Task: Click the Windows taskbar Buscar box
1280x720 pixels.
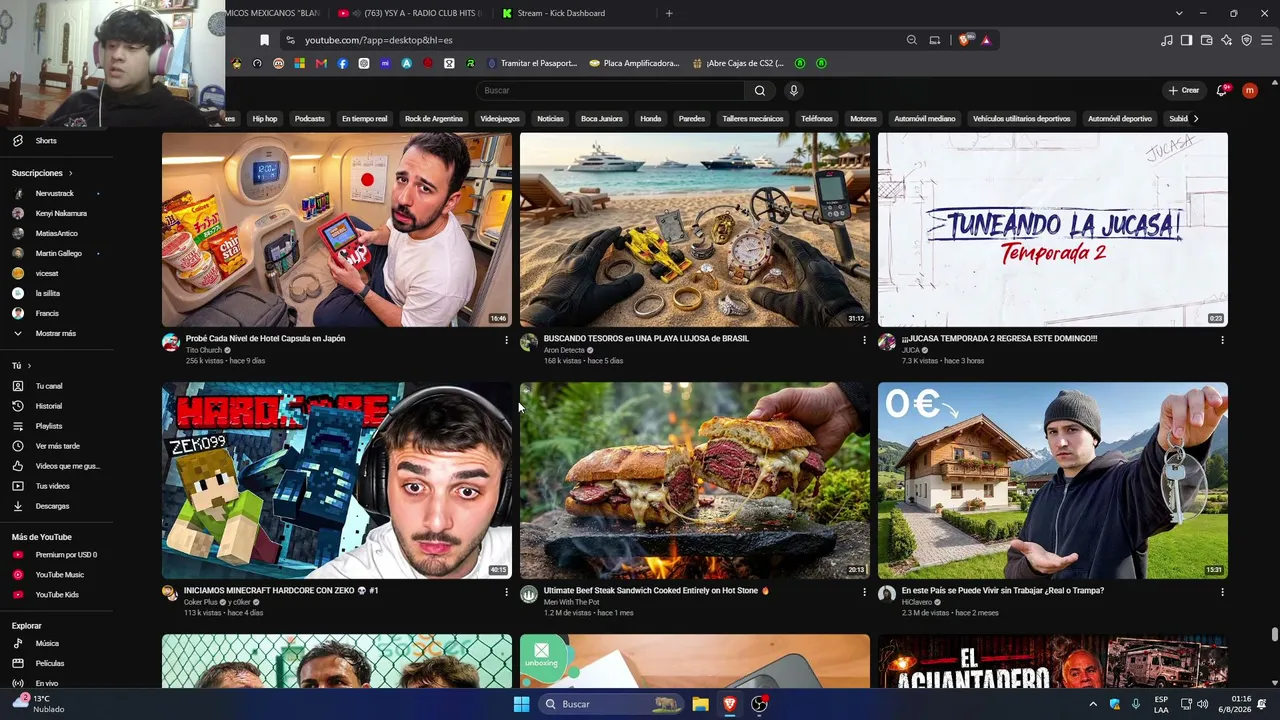Action: pos(610,704)
